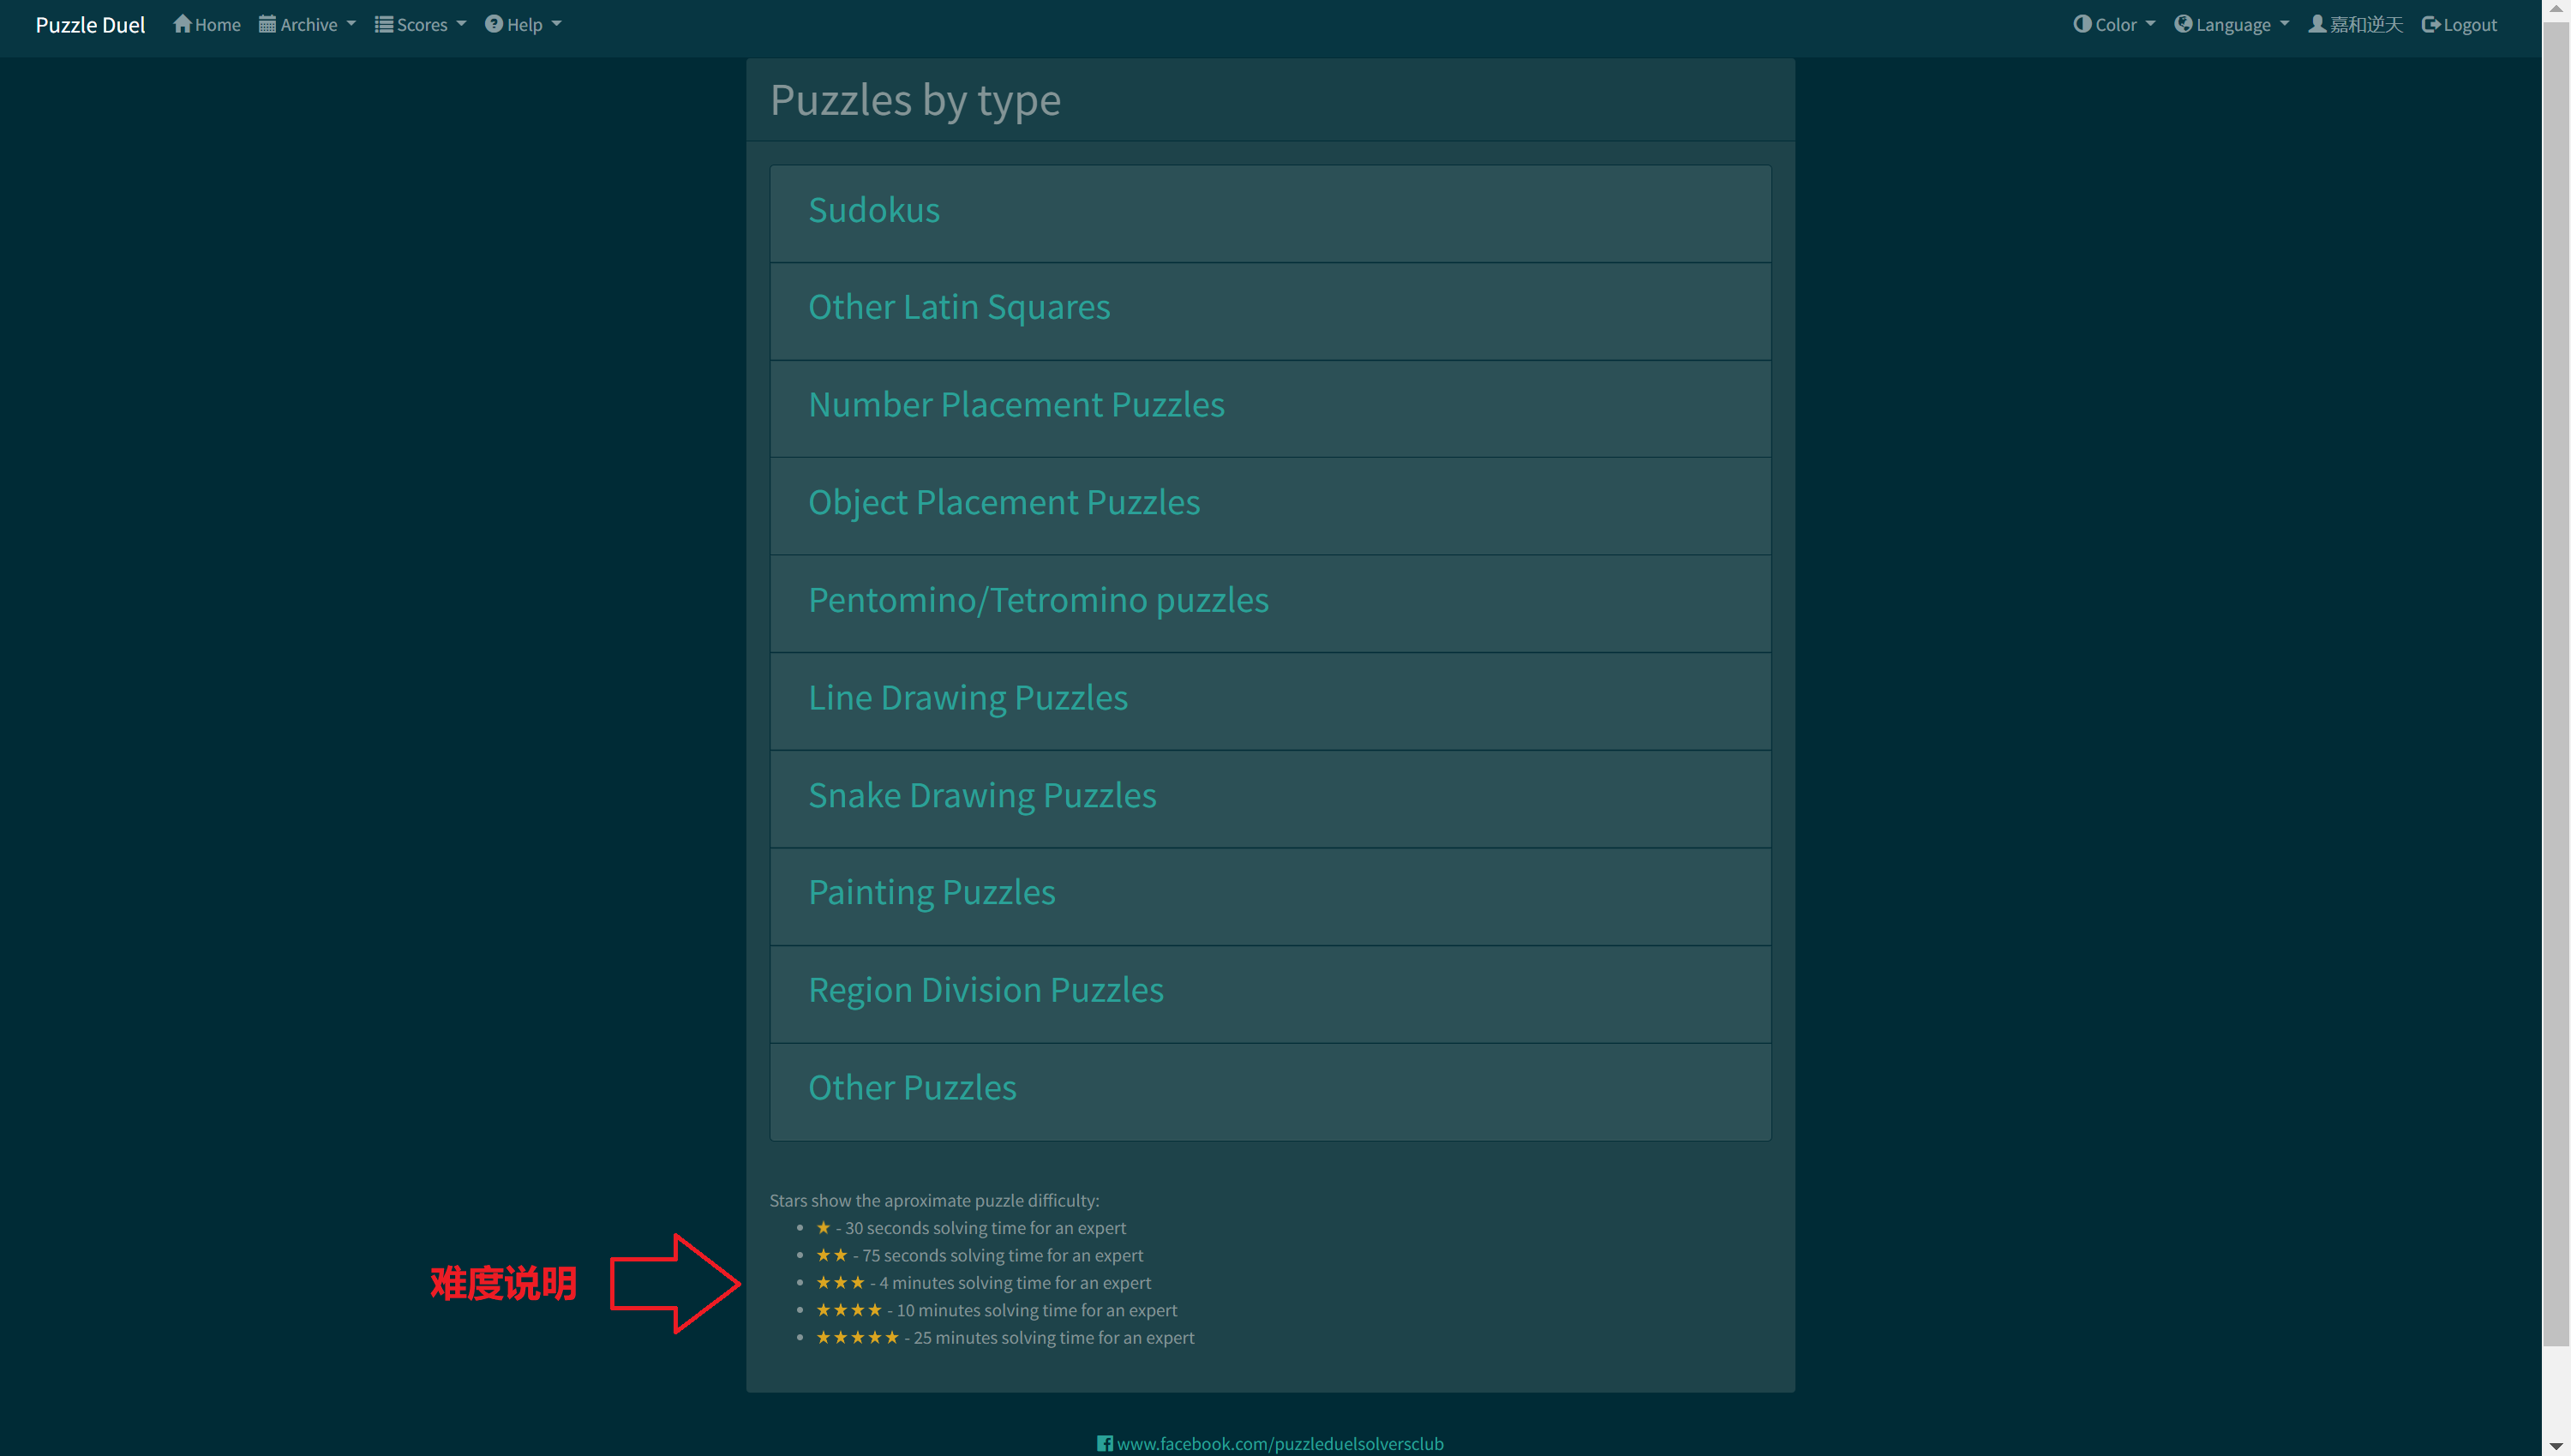Expand the Archive dropdown caret

click(x=351, y=24)
